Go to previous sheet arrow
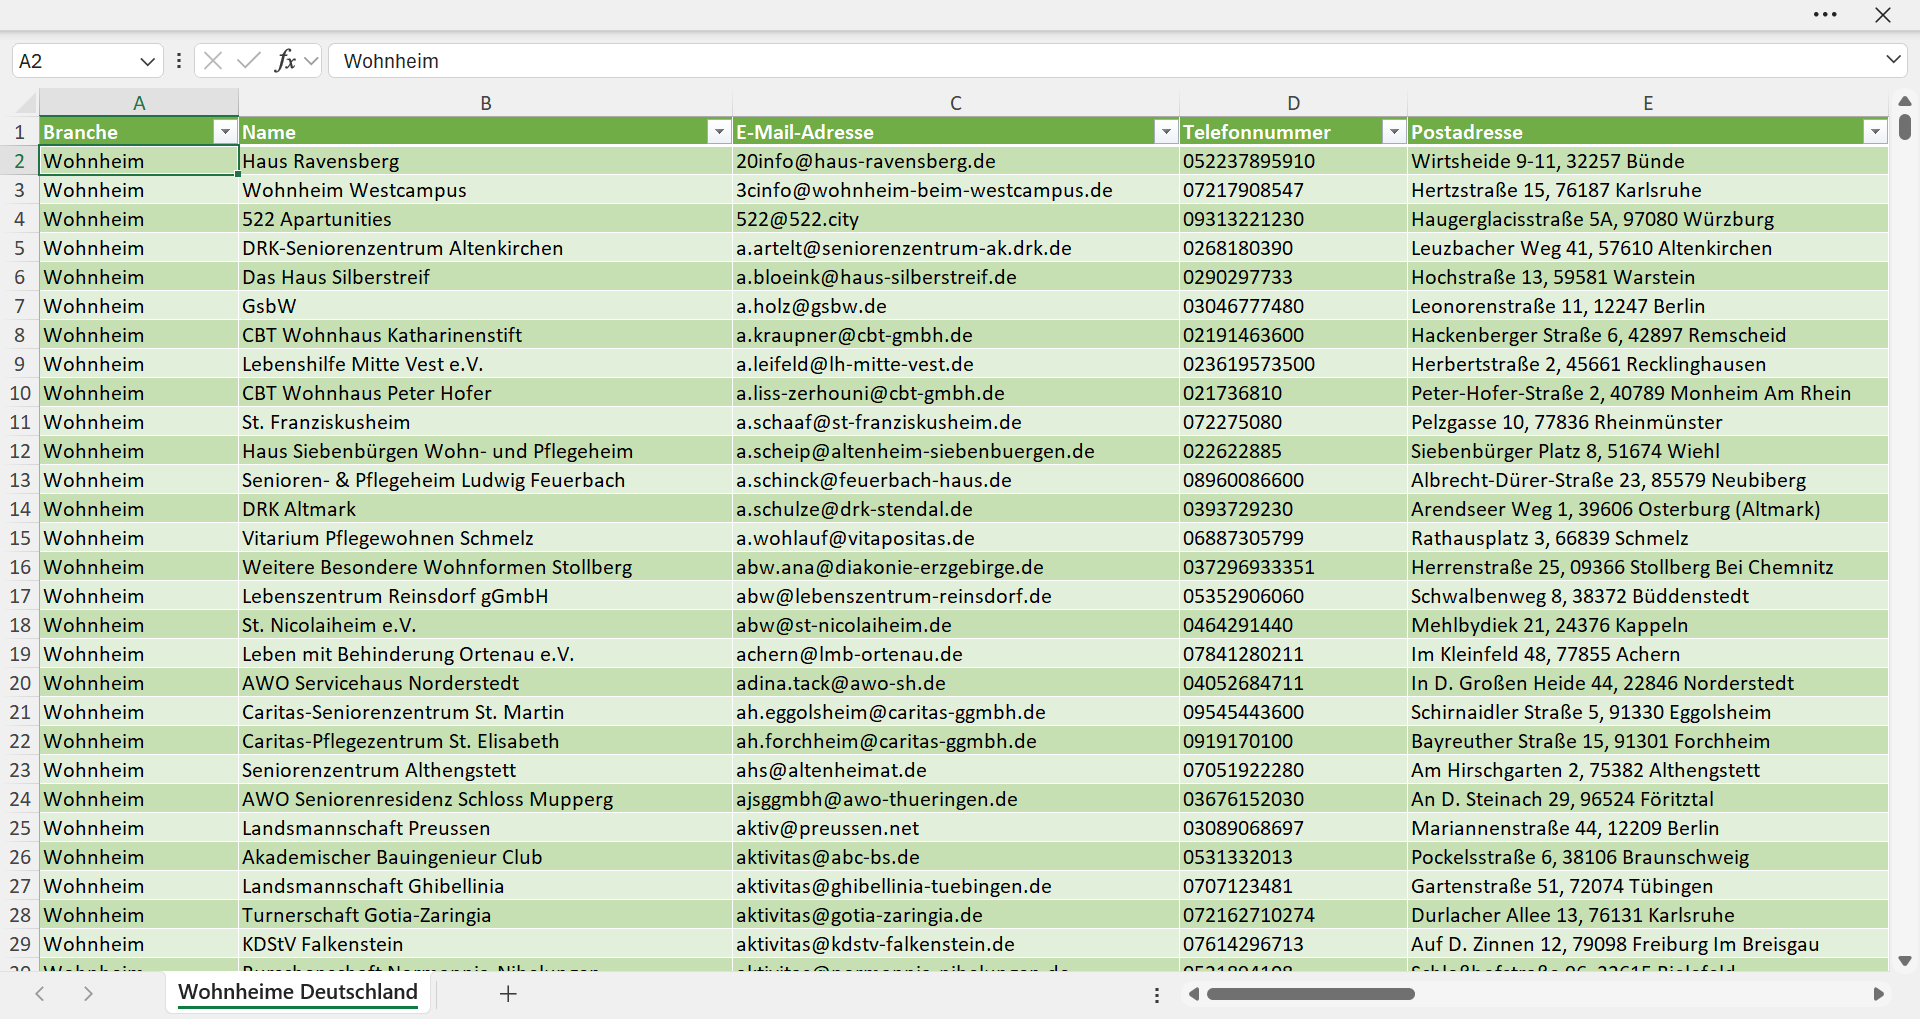 40,994
